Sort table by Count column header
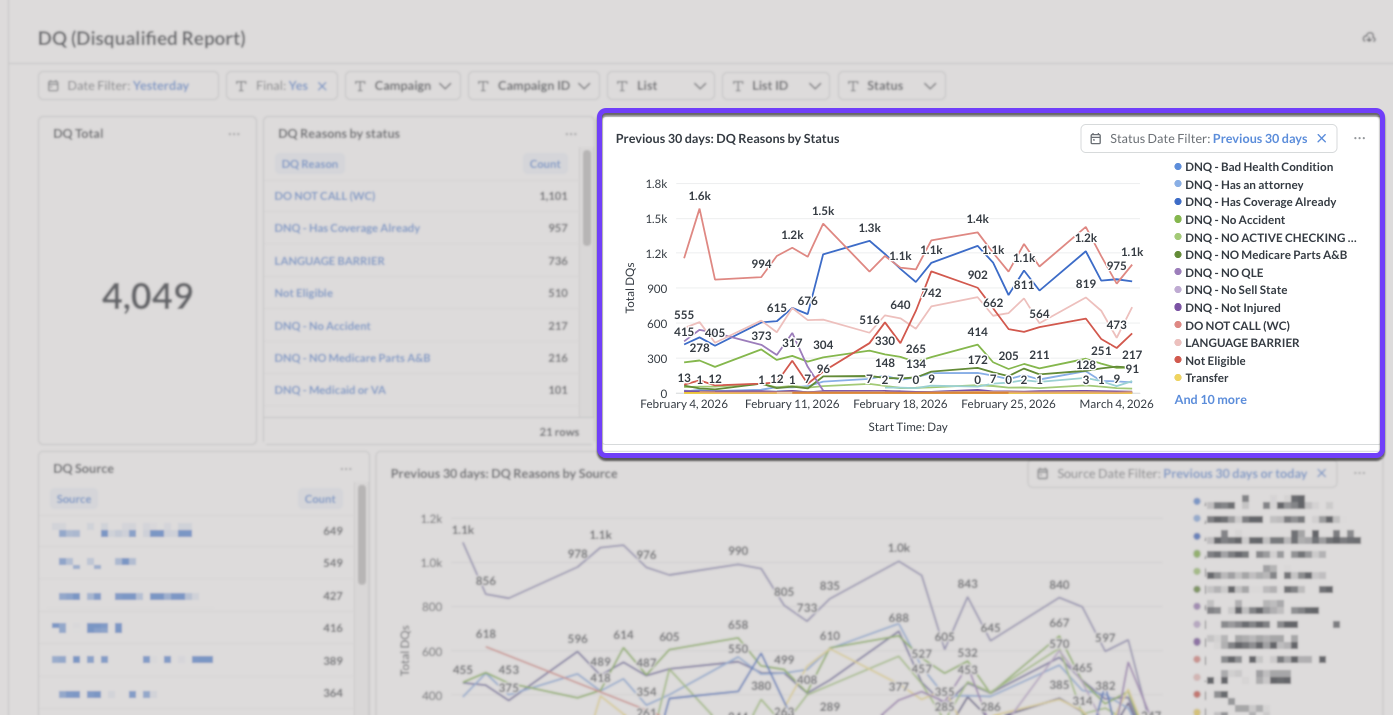 point(545,164)
